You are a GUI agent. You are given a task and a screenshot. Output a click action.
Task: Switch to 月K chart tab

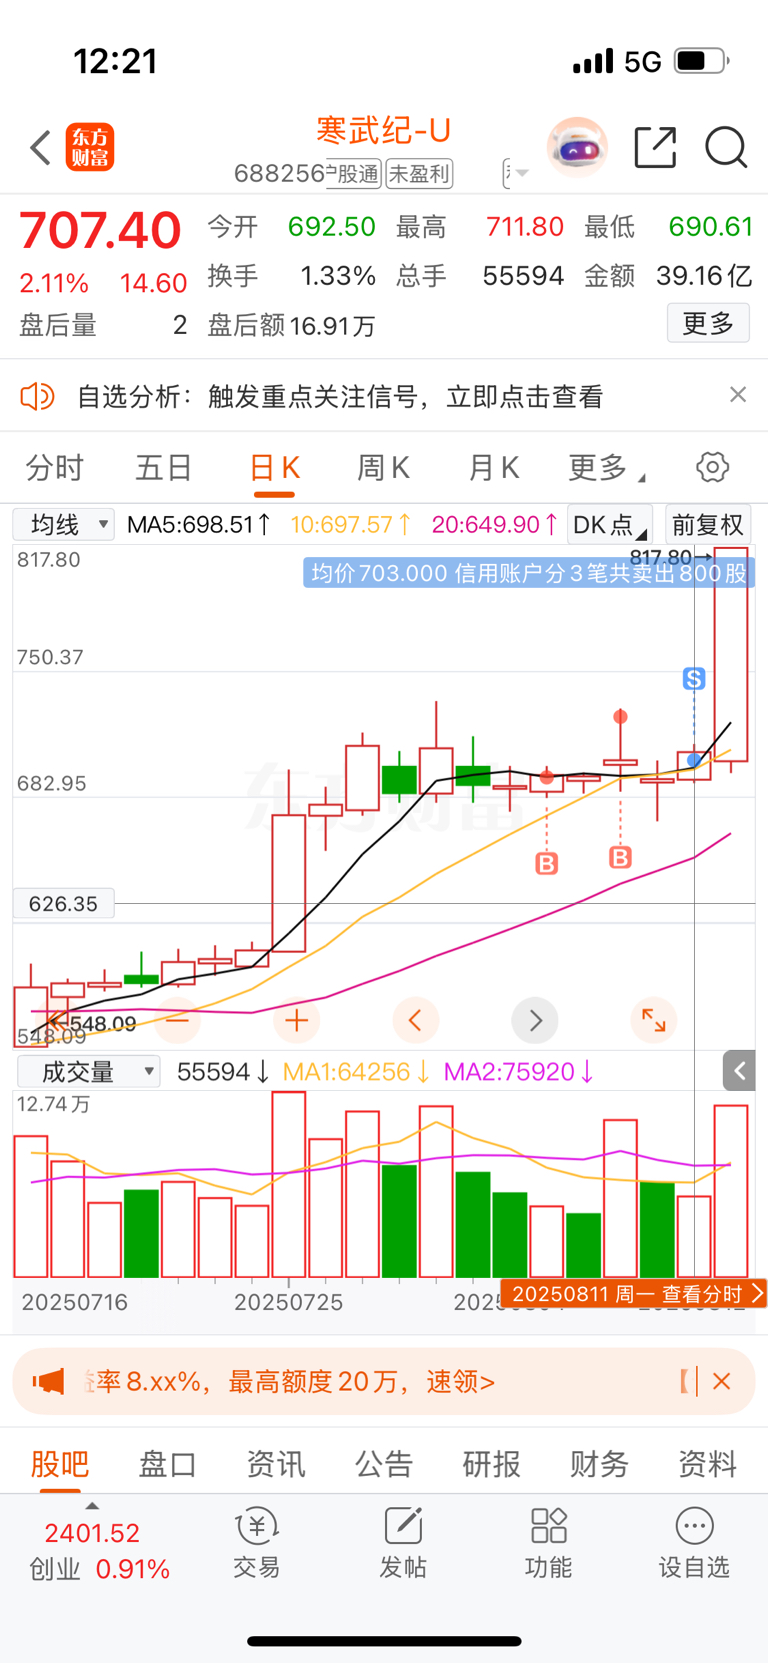pyautogui.click(x=494, y=467)
